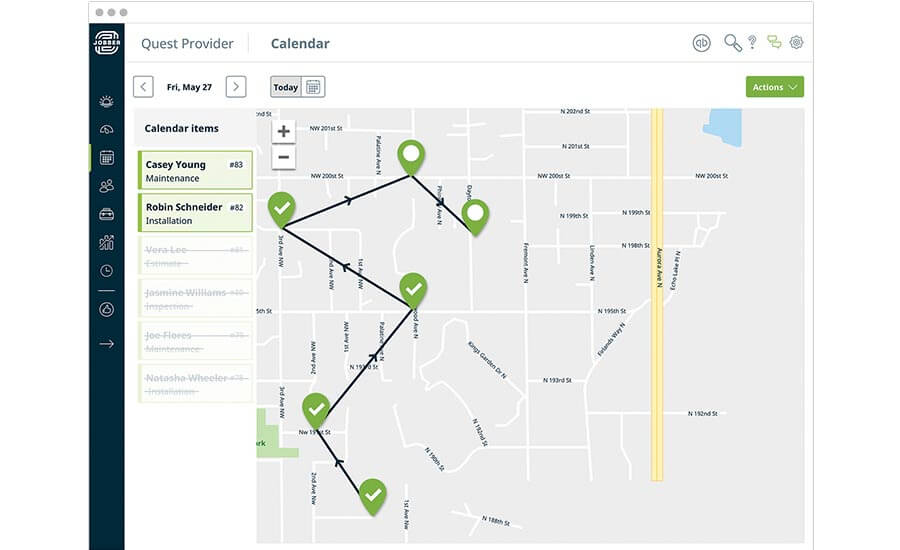Click the search magnifier icon
Viewport: 900px width, 550px height.
point(732,43)
